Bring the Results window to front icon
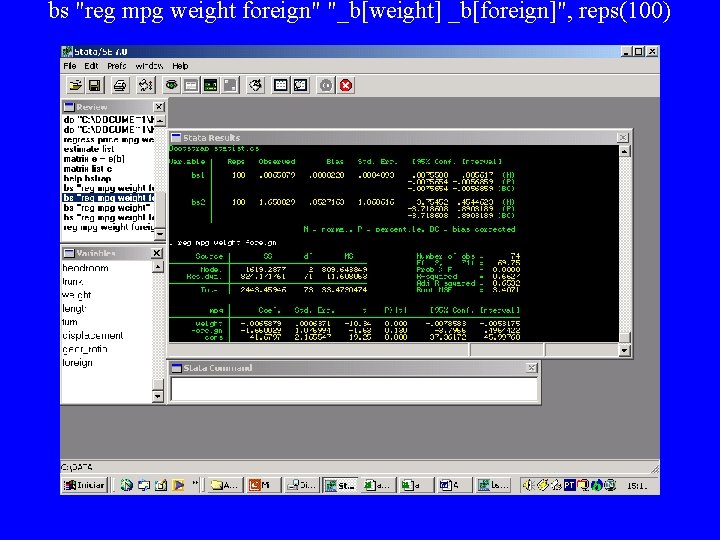This screenshot has width=720, height=540. [x=211, y=85]
